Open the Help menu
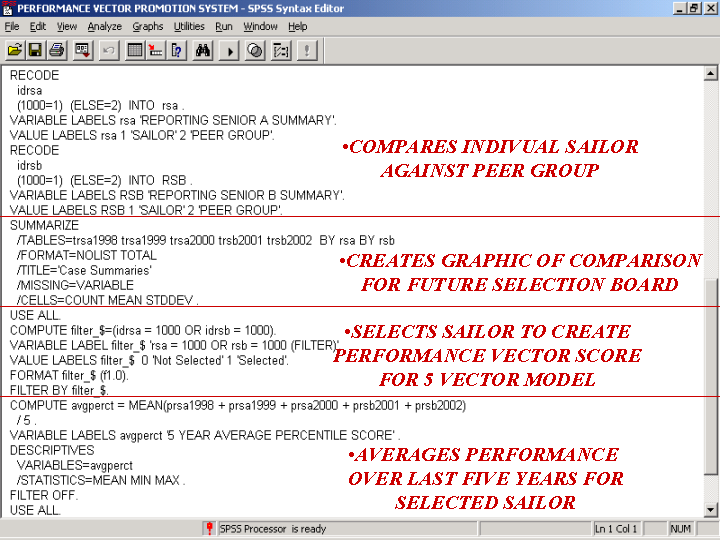 pyautogui.click(x=298, y=27)
